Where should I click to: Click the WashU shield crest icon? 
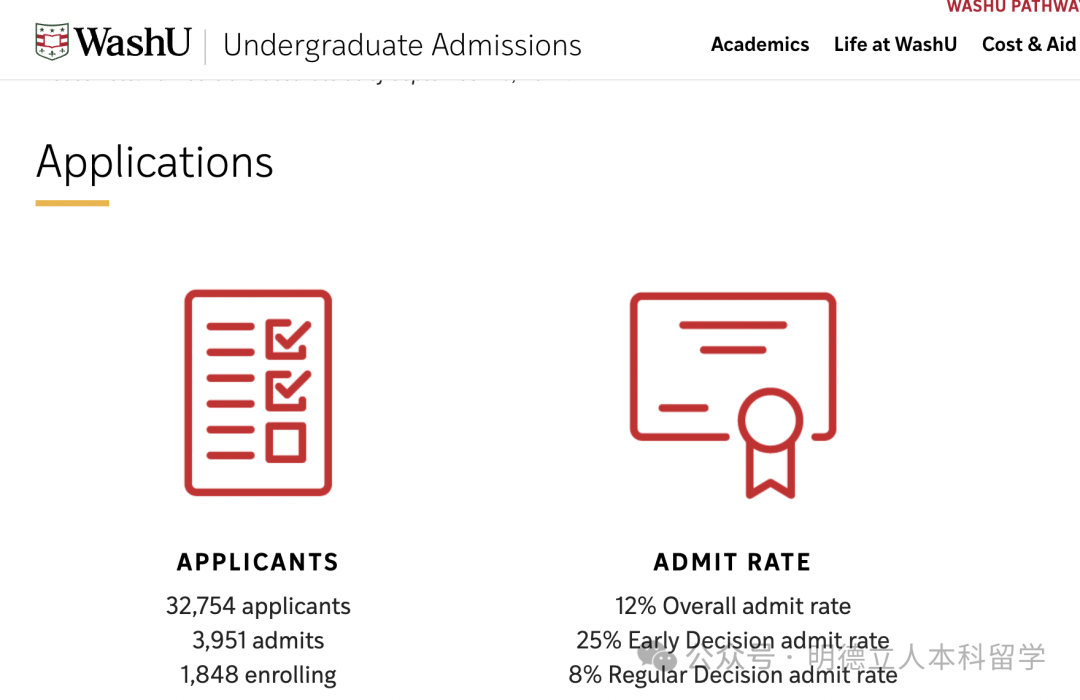click(52, 41)
